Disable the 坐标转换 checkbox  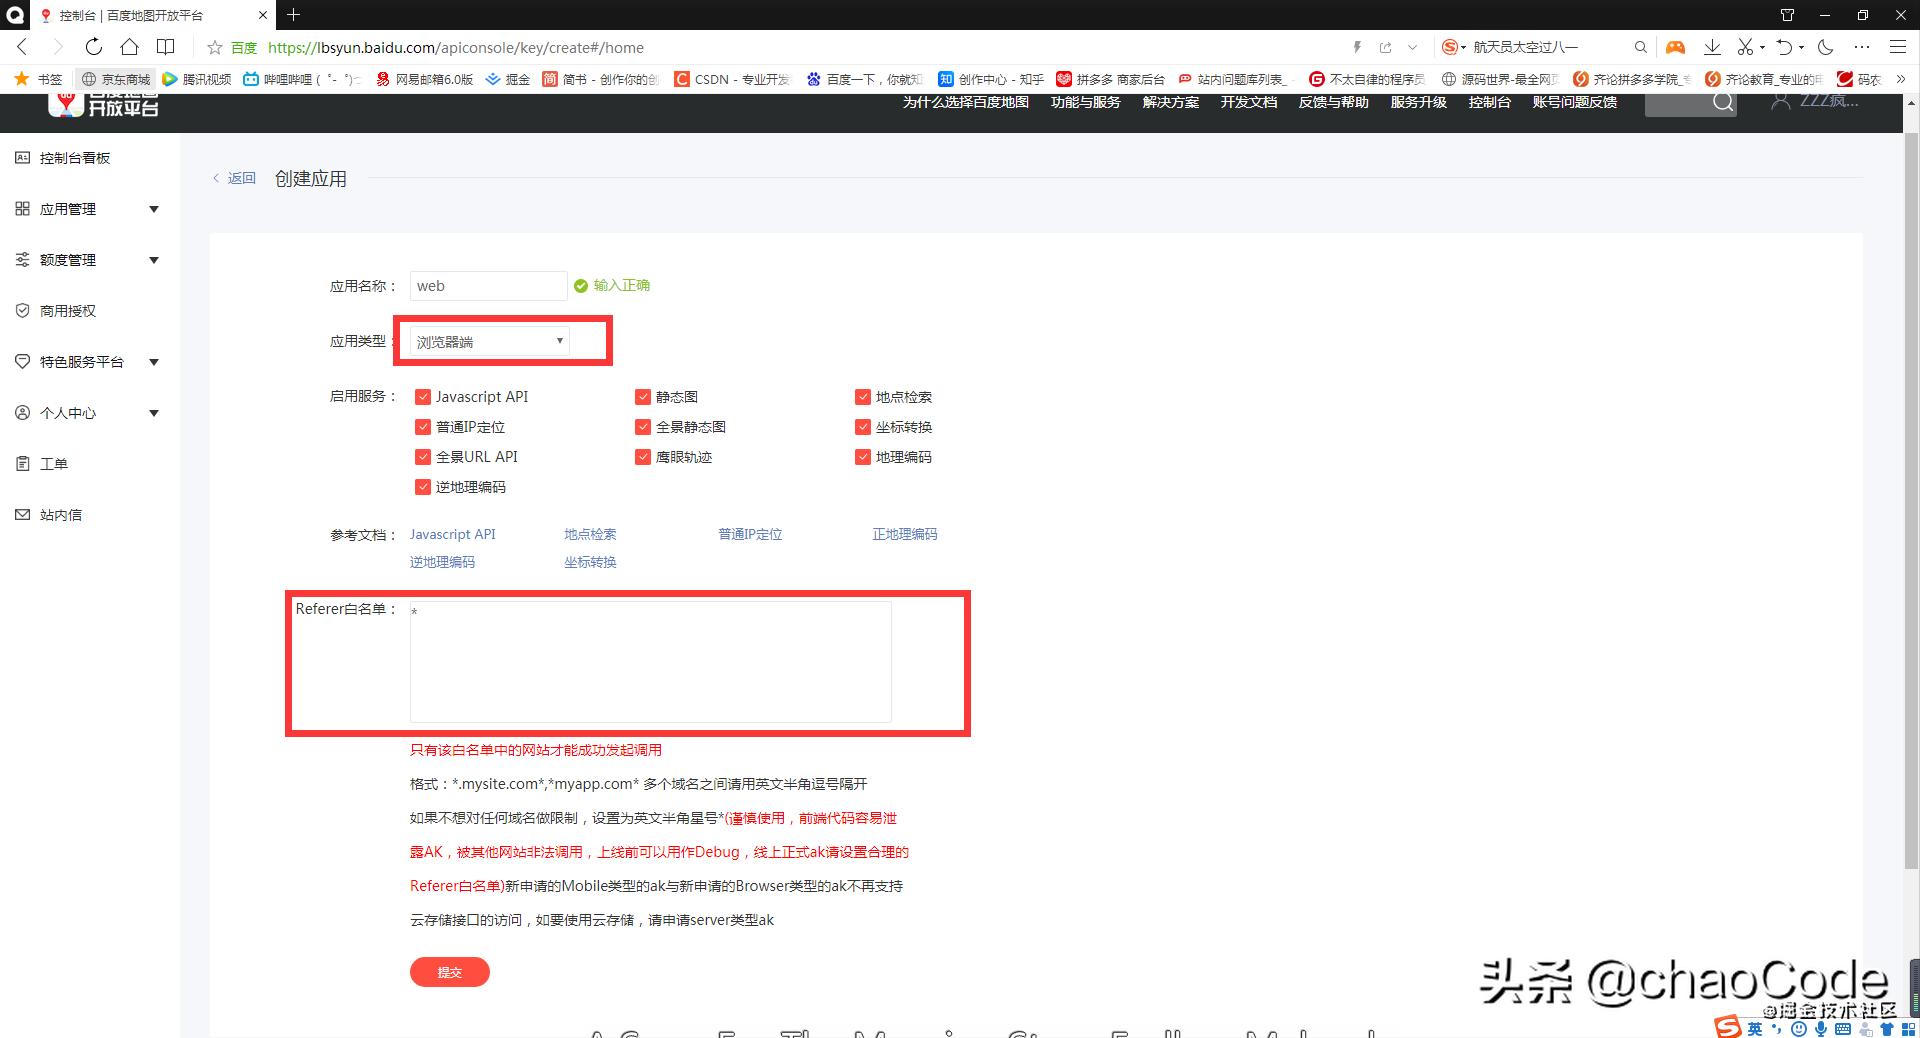864,427
